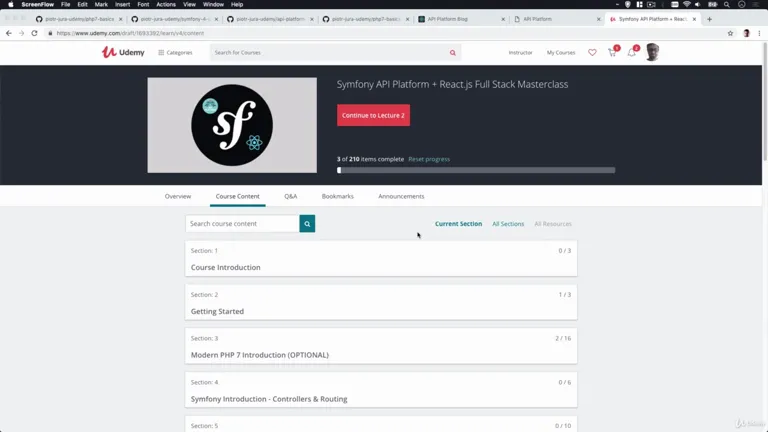Switch to the API Platform Blog tab
Screen dimensions: 768x432
coord(460,19)
